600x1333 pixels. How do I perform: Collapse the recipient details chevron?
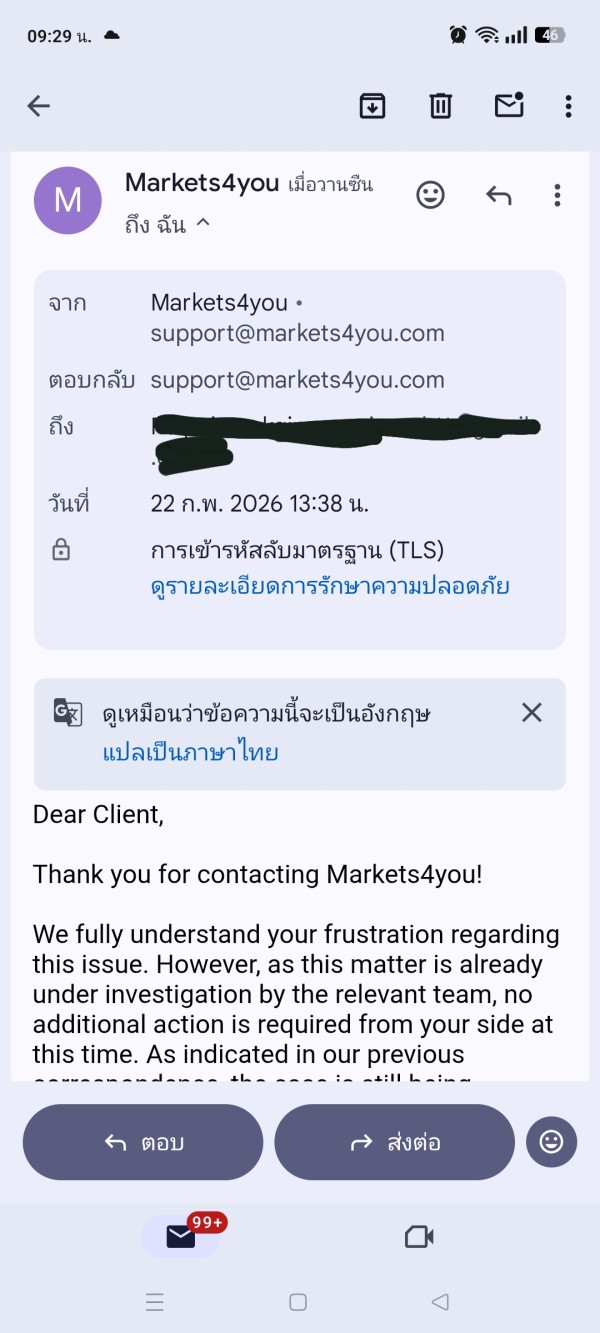203,223
